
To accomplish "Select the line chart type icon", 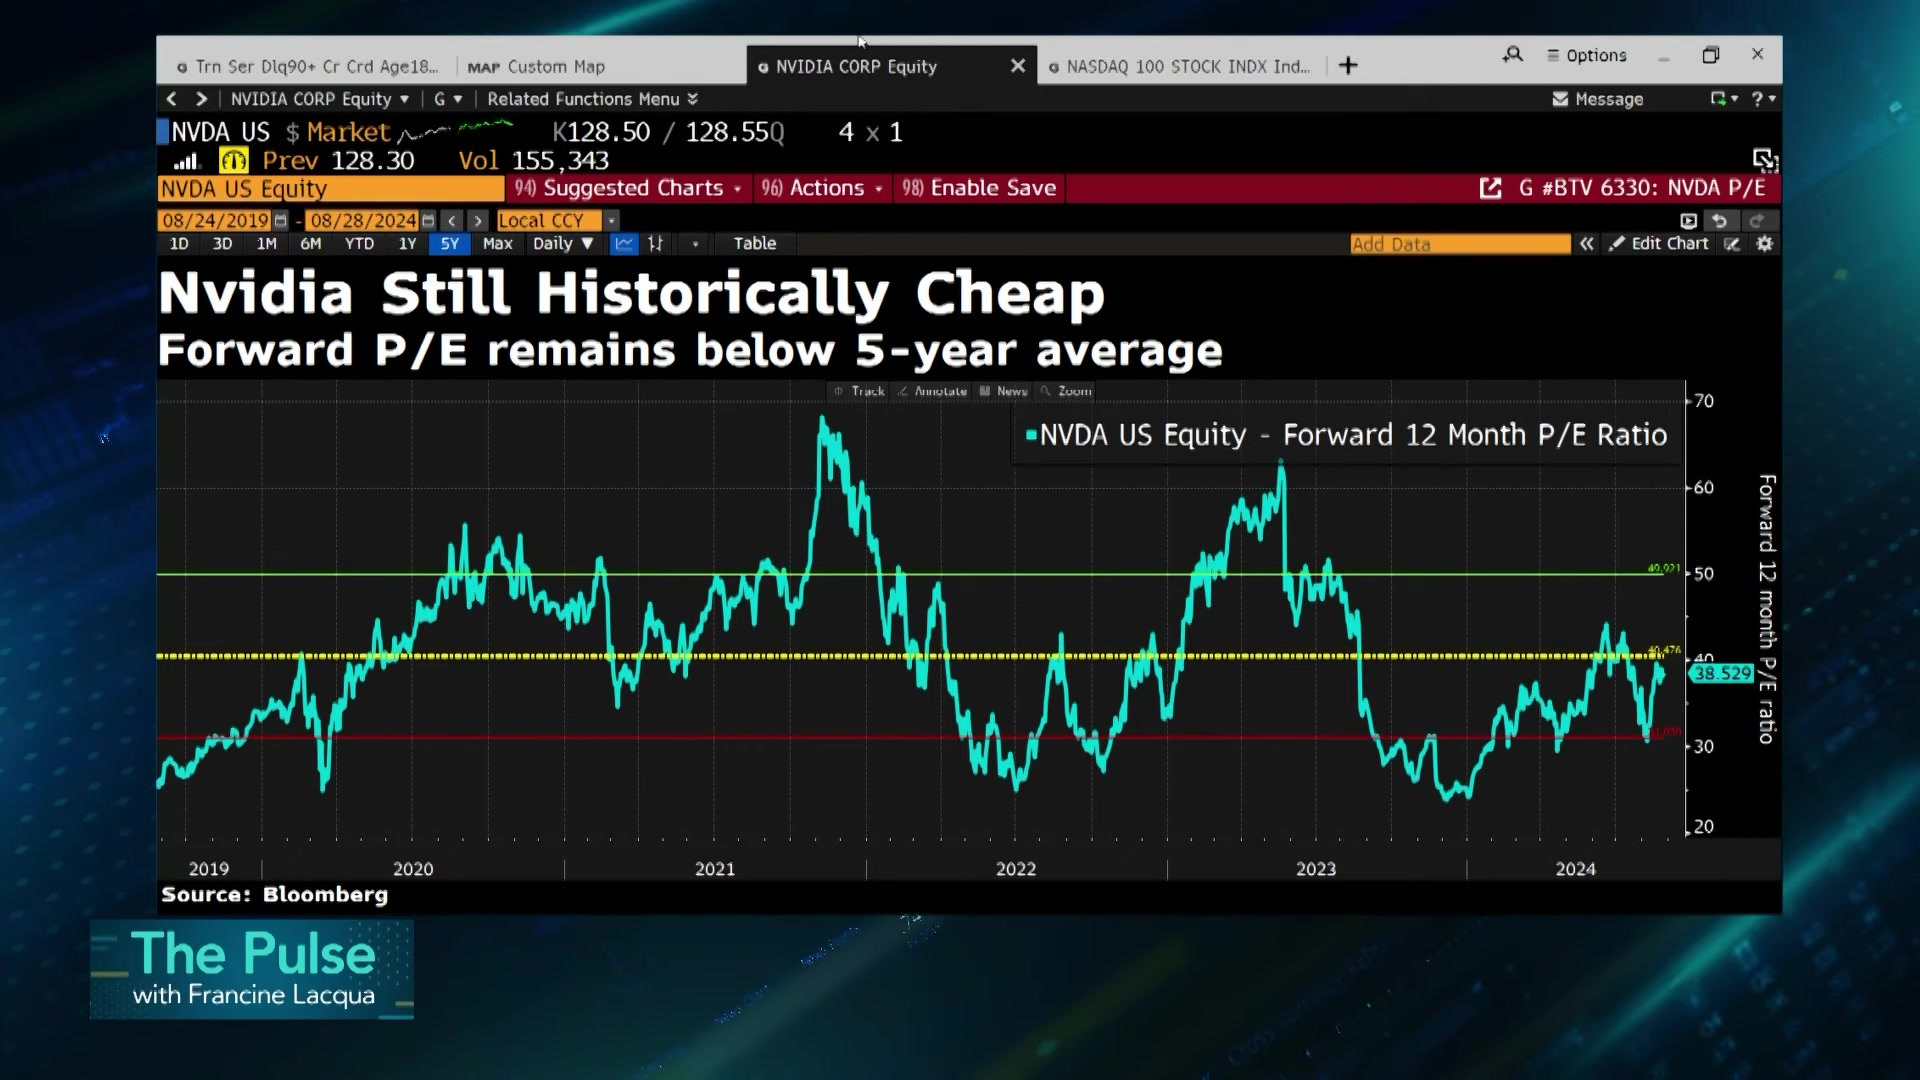I will click(x=624, y=244).
